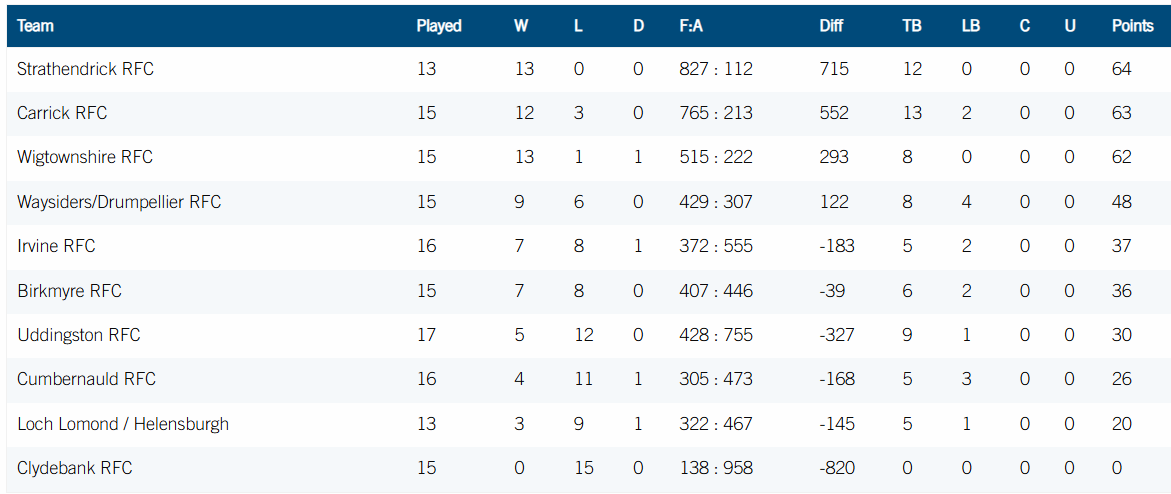Open the Uddingston RFC entry
This screenshot has width=1171, height=494.
[x=78, y=336]
